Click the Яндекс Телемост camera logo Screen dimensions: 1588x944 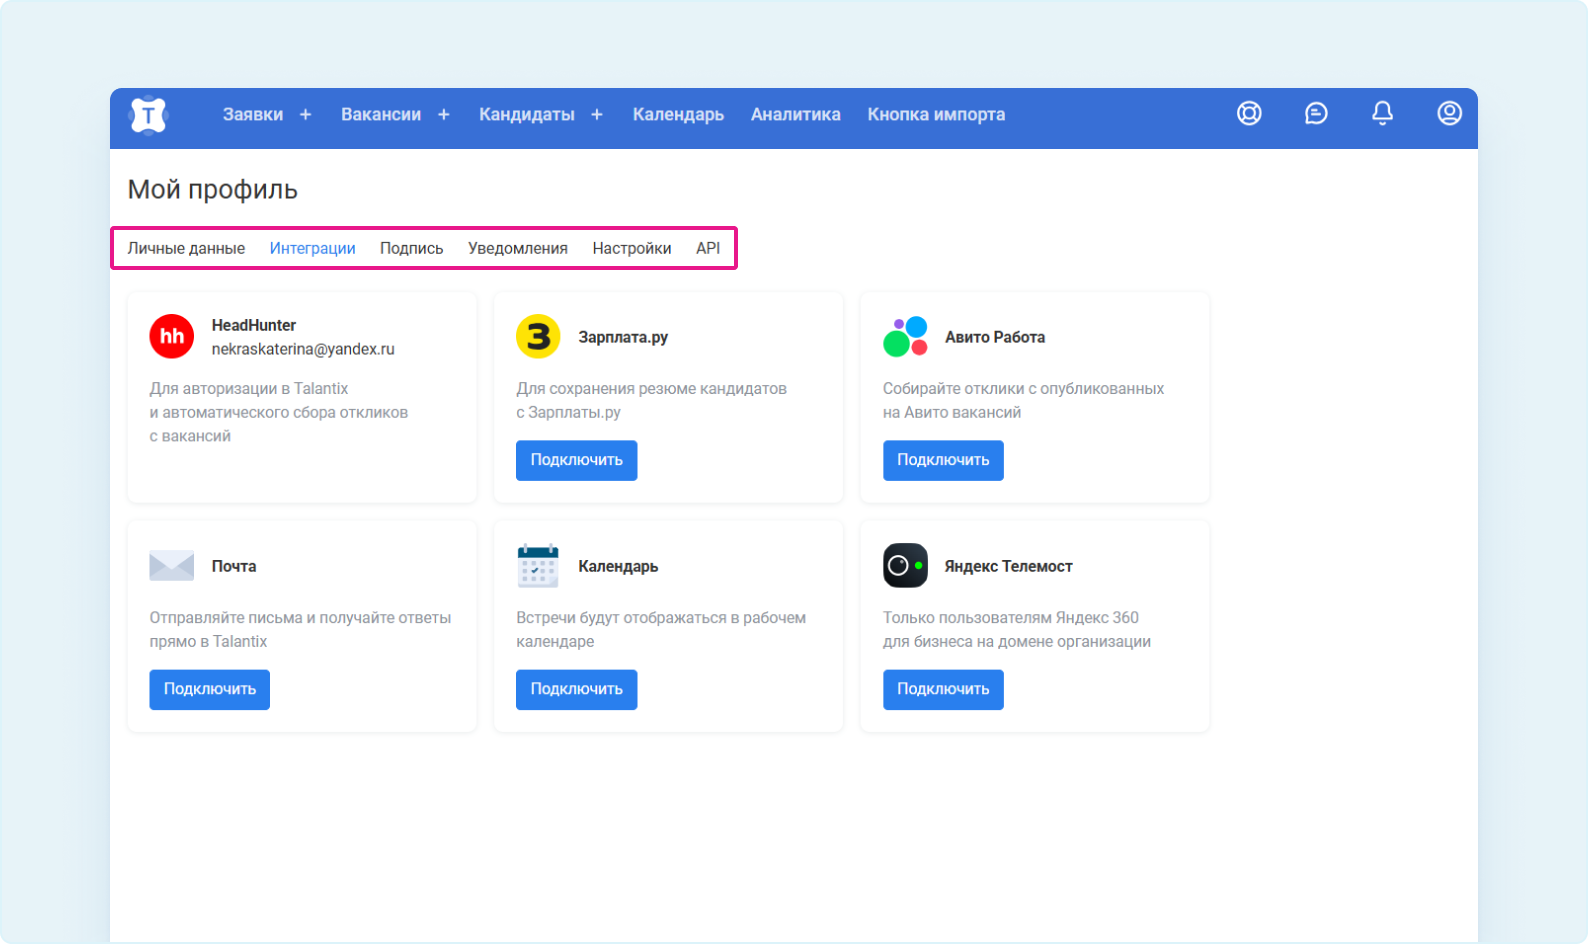905,565
